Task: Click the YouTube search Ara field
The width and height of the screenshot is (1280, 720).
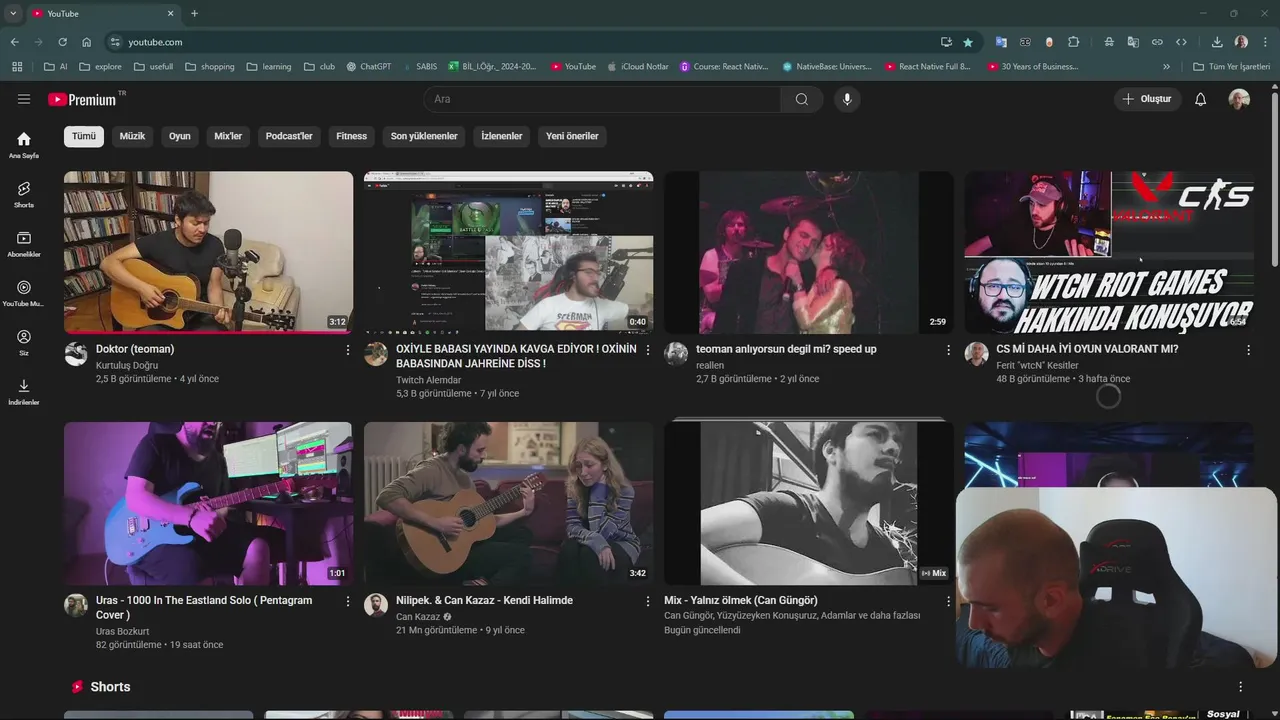Action: (602, 99)
